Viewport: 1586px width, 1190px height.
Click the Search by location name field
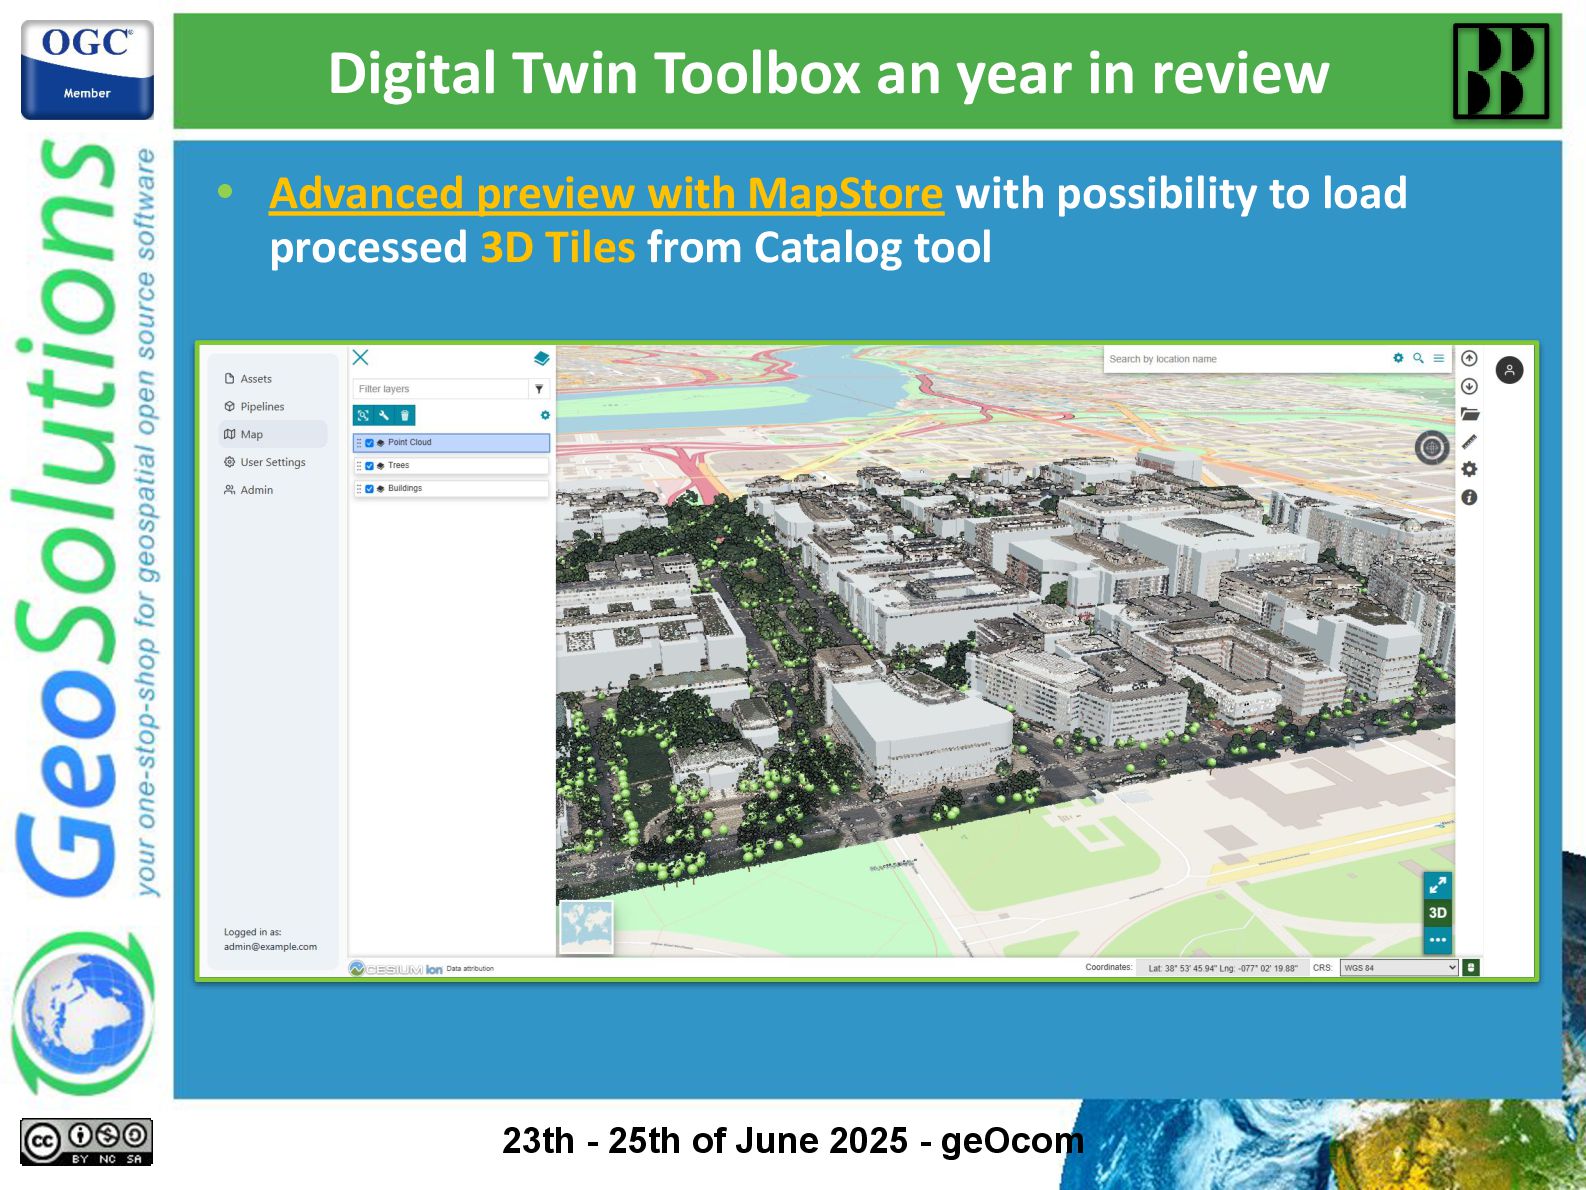1246,359
